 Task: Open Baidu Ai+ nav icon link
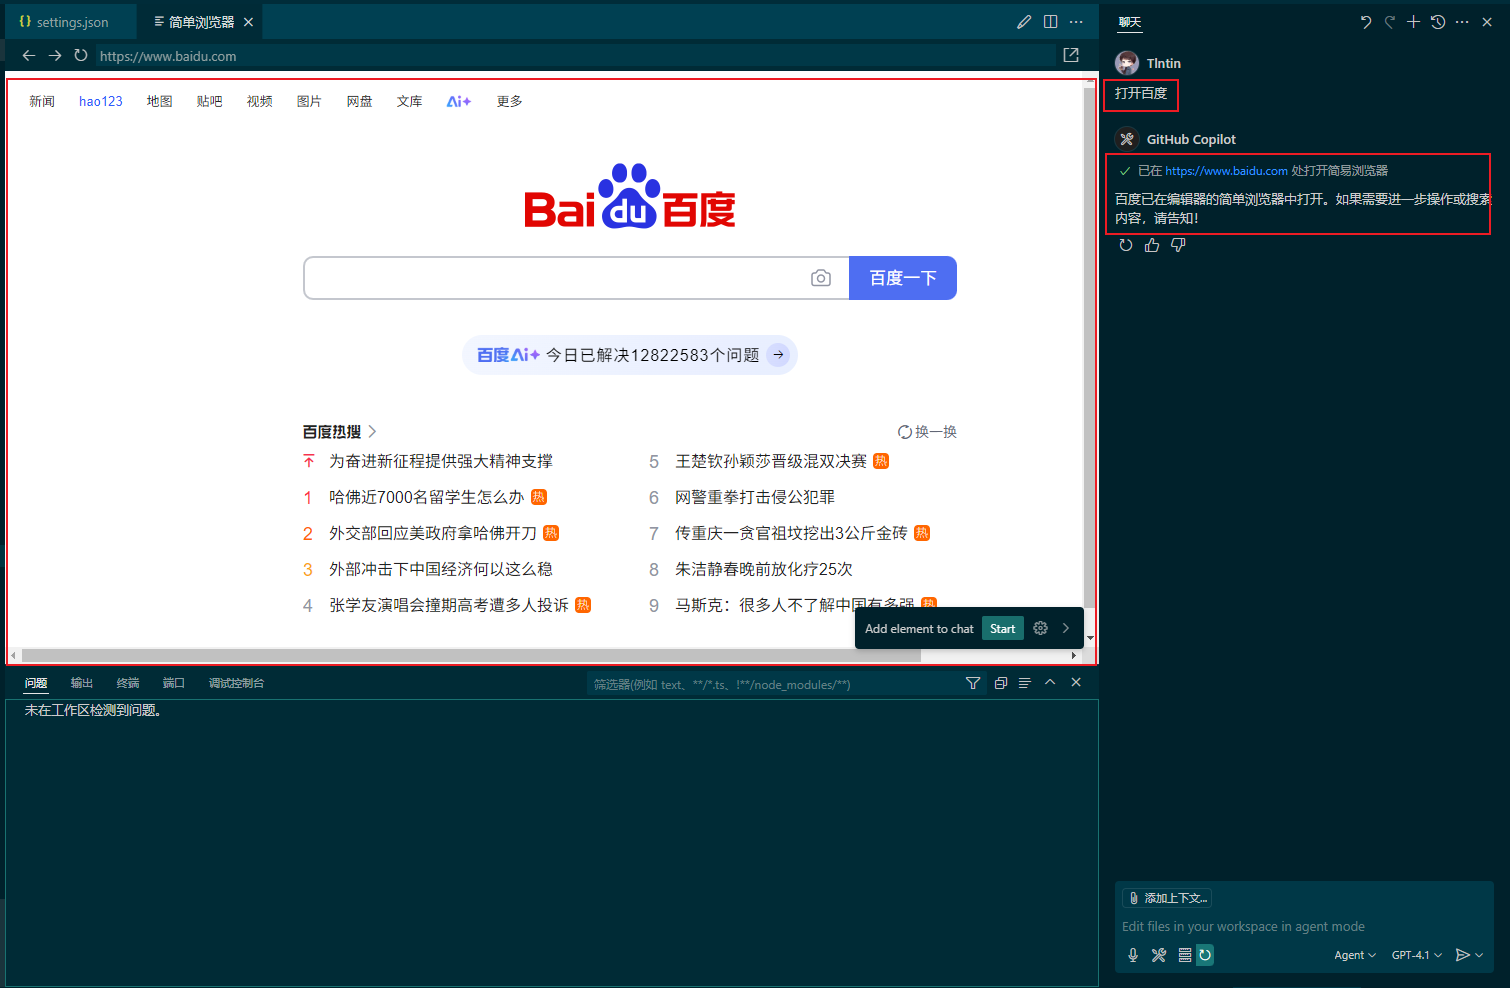click(459, 101)
